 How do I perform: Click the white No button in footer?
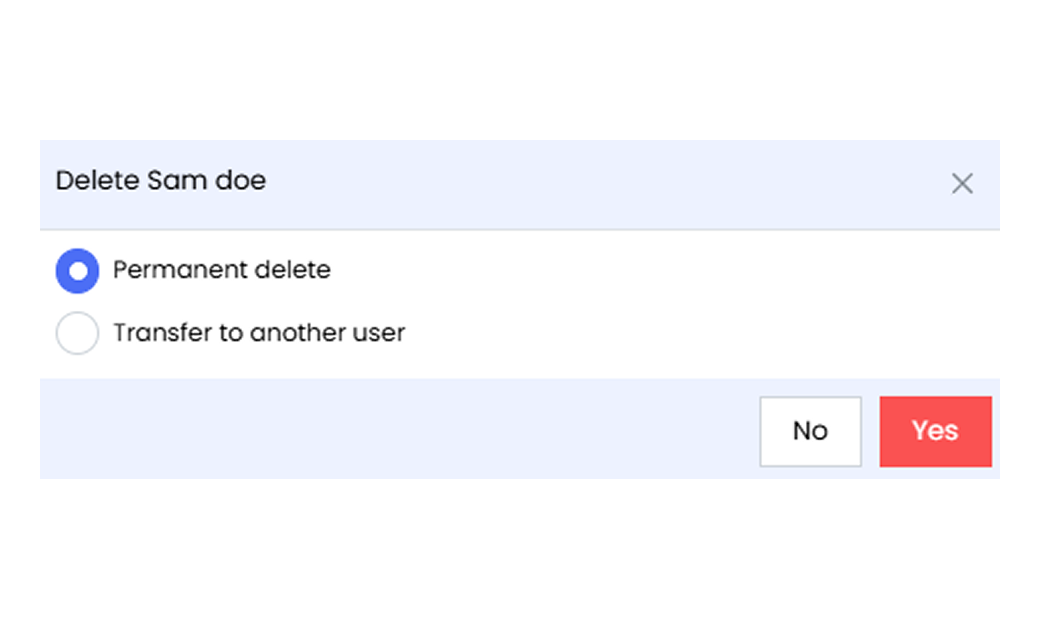(x=810, y=431)
